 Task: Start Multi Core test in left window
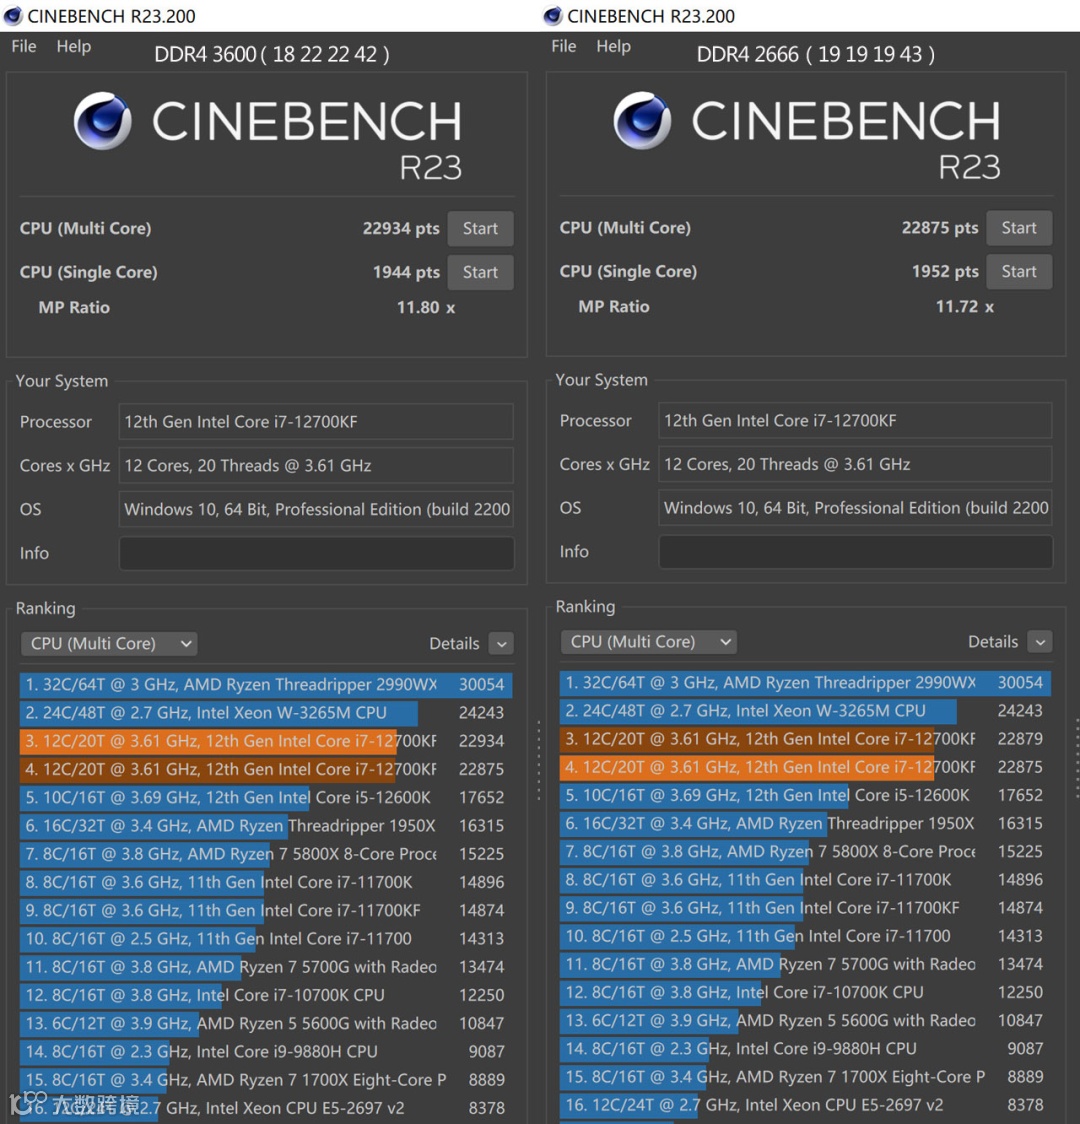click(480, 229)
